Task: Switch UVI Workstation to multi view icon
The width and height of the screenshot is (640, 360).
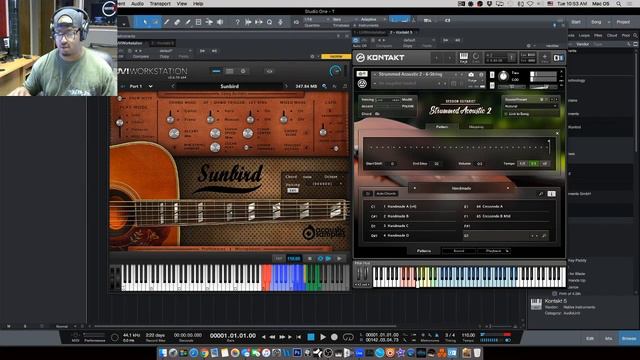Action: [230, 71]
